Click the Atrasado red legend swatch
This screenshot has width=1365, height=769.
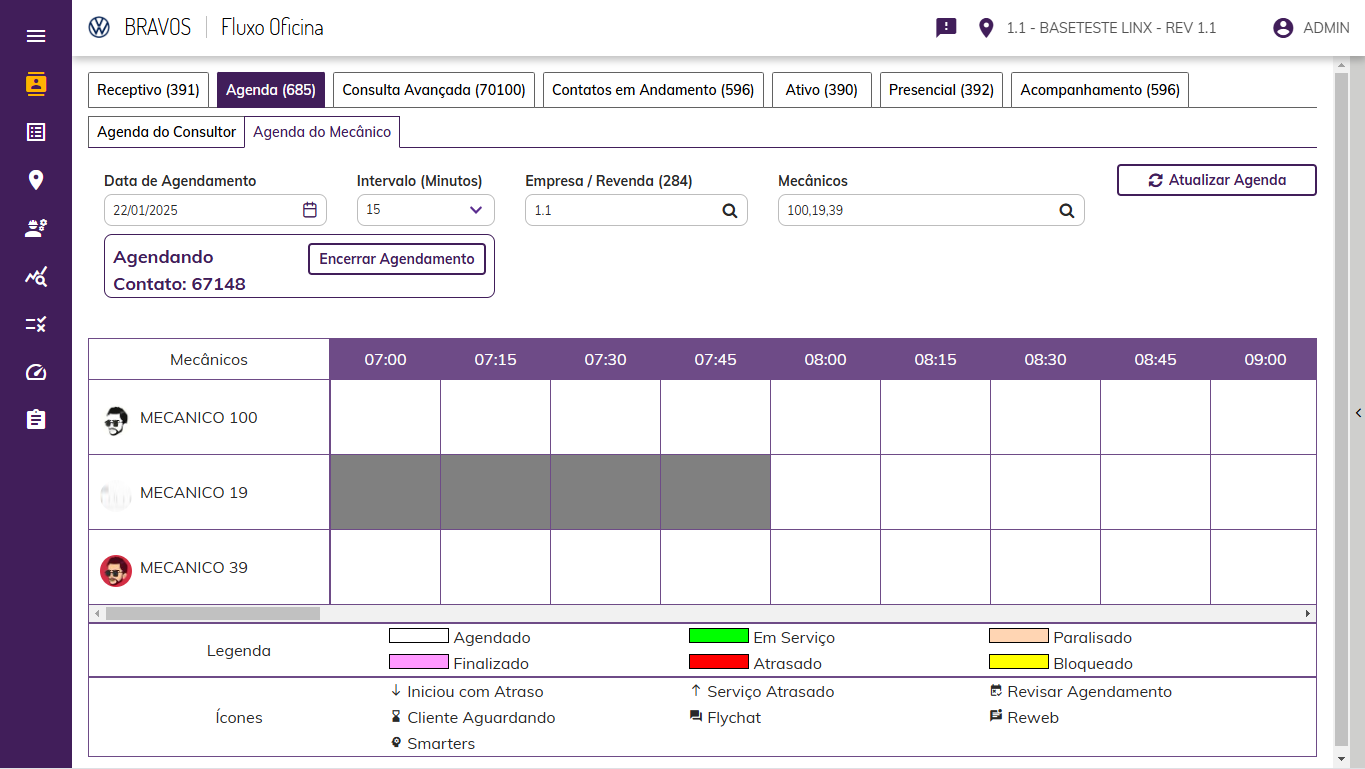pos(719,662)
